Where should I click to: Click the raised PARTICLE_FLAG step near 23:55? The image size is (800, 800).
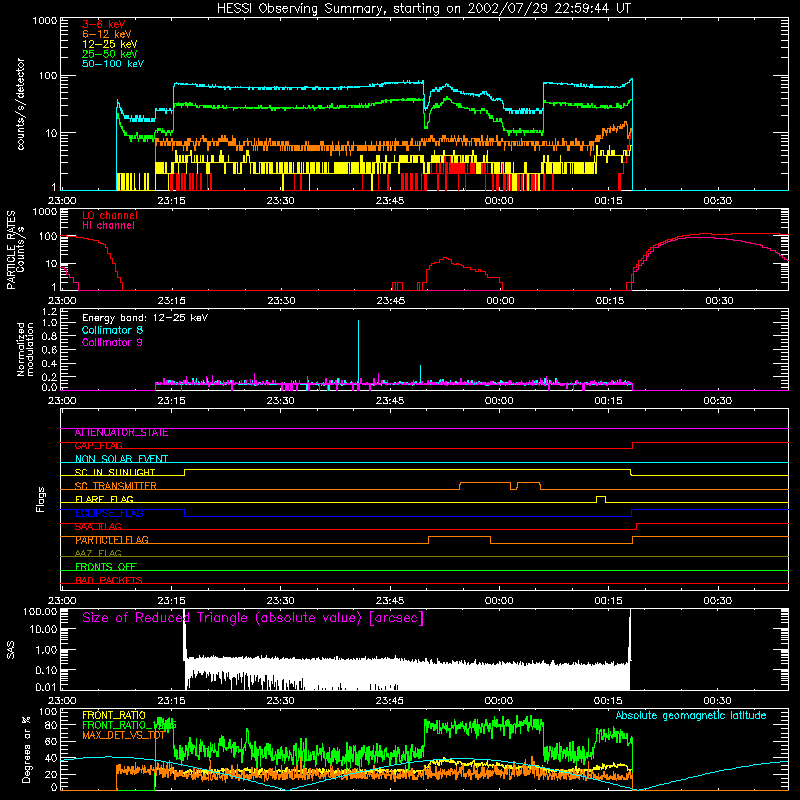pos(460,539)
